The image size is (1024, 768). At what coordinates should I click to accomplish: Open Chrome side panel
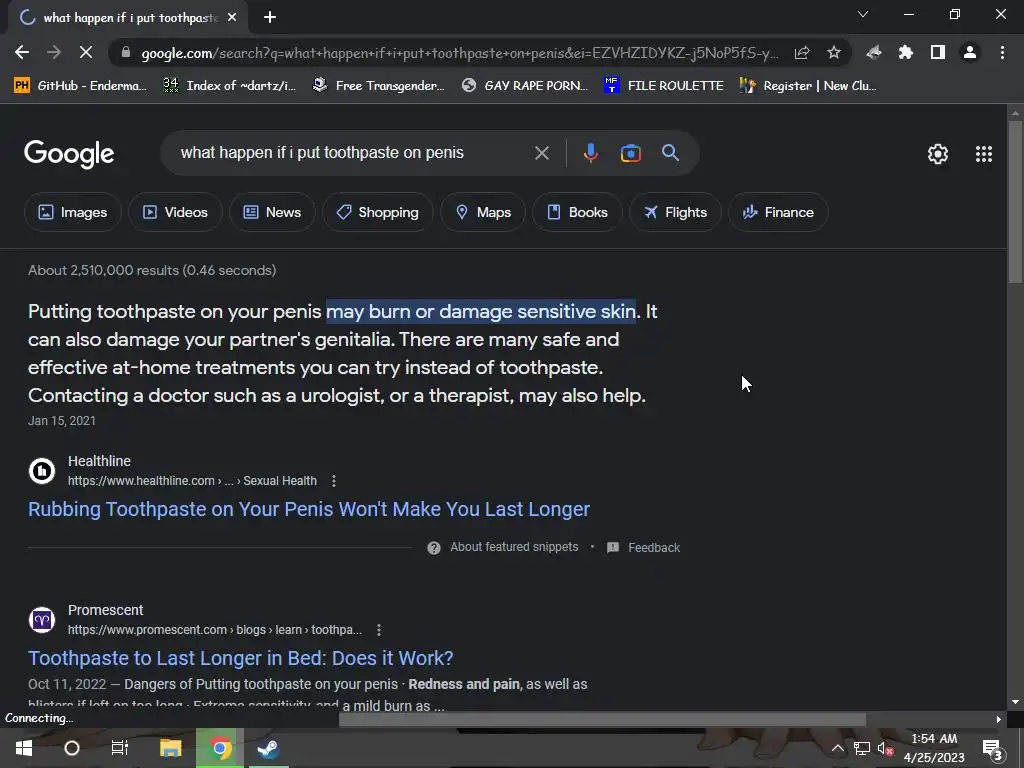click(938, 52)
